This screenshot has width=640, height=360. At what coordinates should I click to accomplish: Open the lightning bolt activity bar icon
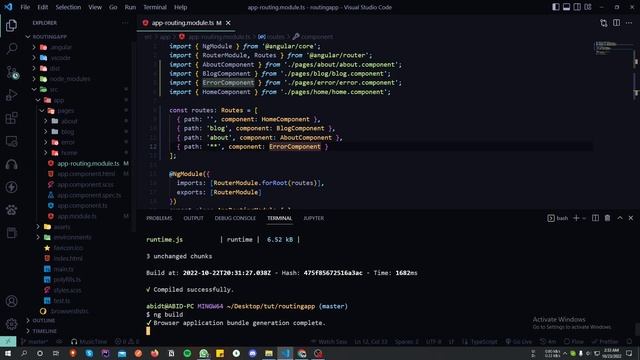11,187
